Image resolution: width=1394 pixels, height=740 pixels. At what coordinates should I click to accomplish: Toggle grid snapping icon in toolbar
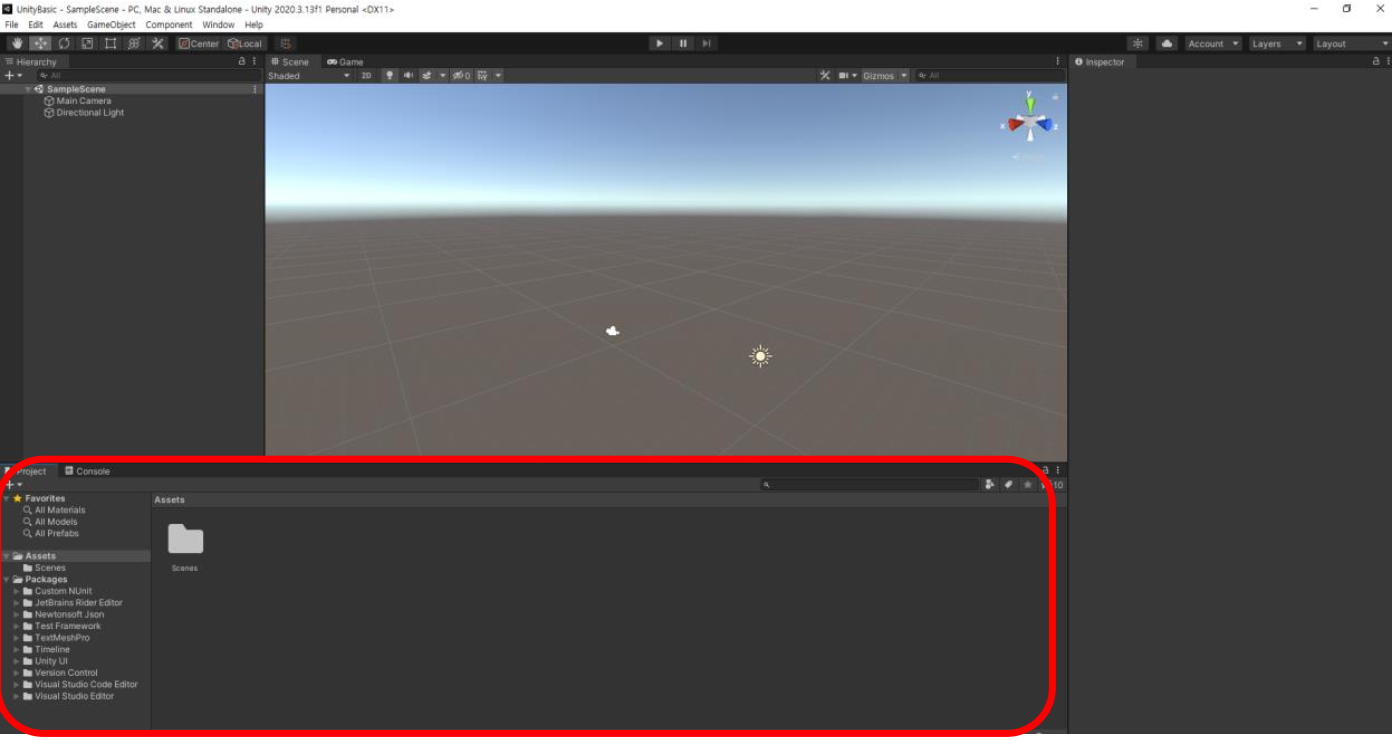pos(286,44)
